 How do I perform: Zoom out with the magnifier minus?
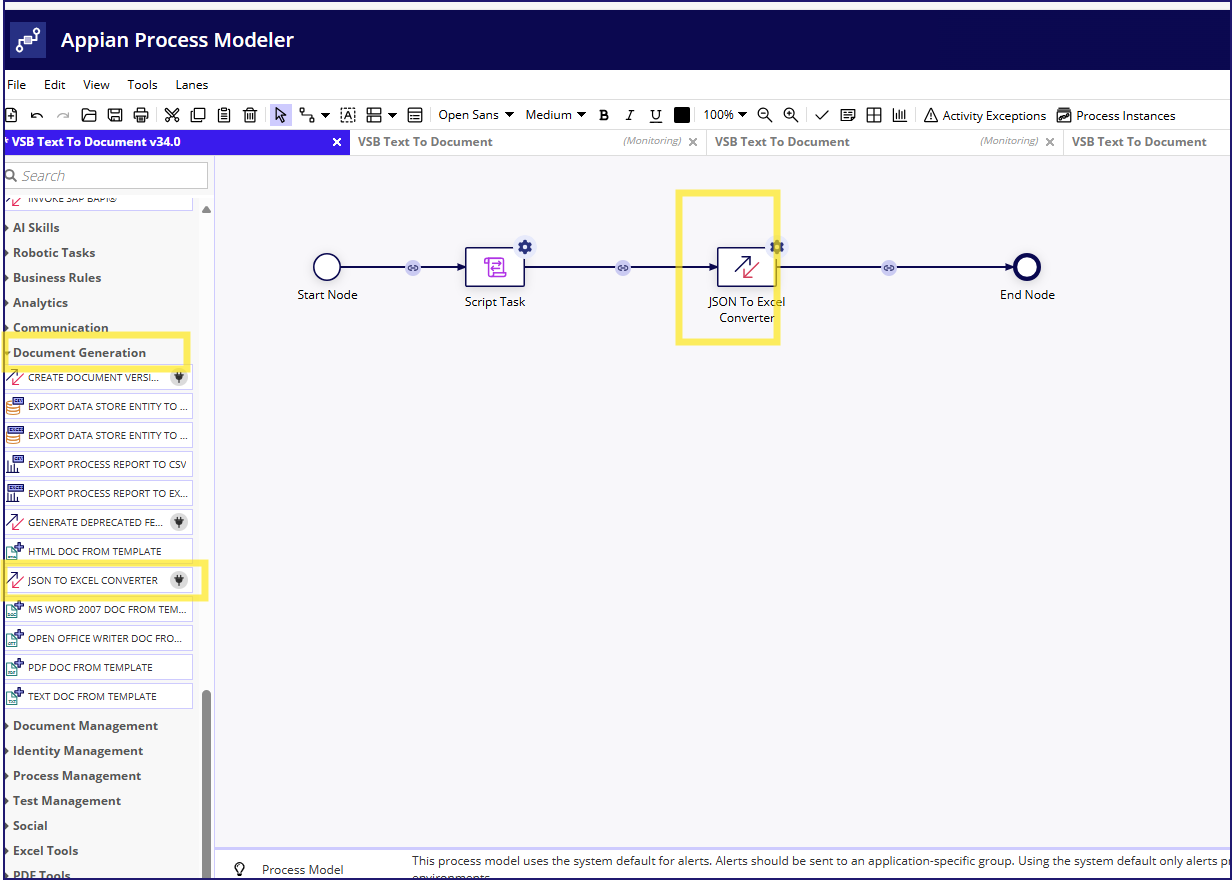pos(765,115)
